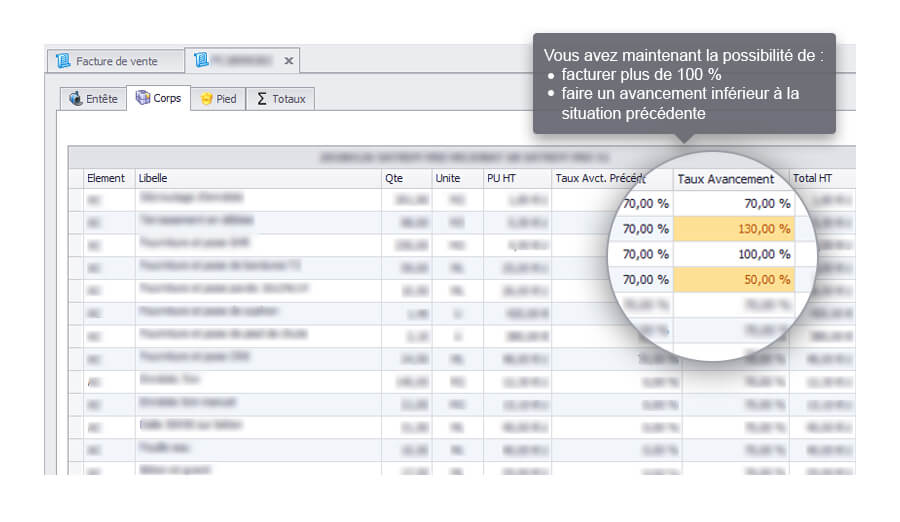The height and width of the screenshot is (522, 900).
Task: Click the document icon on the second open tab
Action: 201,61
